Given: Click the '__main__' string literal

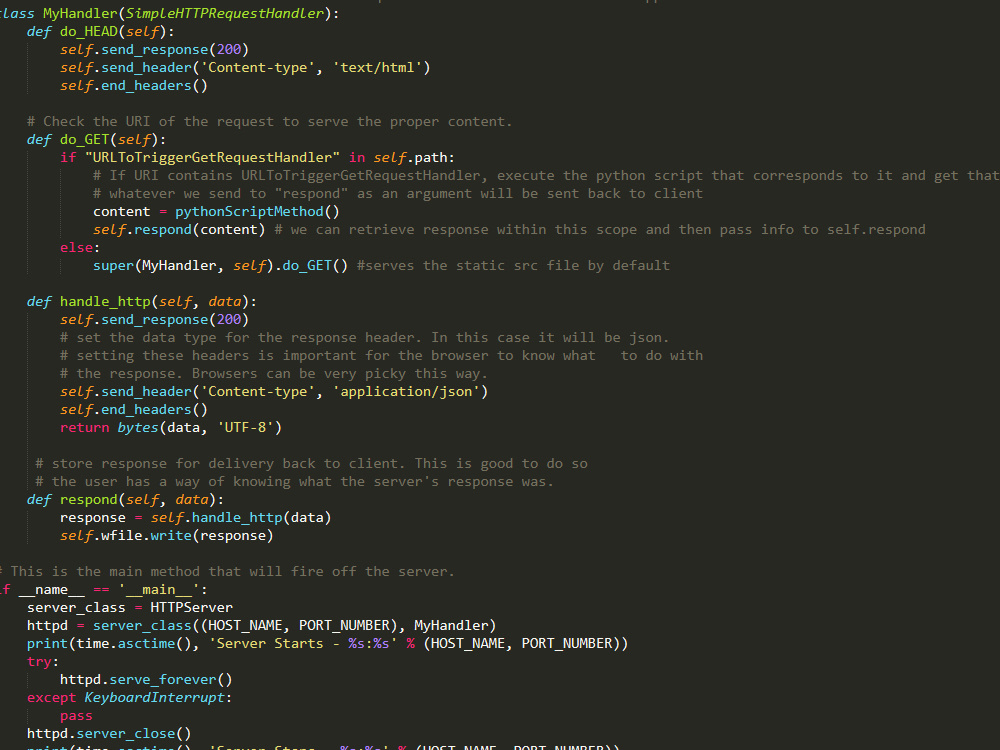Looking at the screenshot, I should [159, 590].
